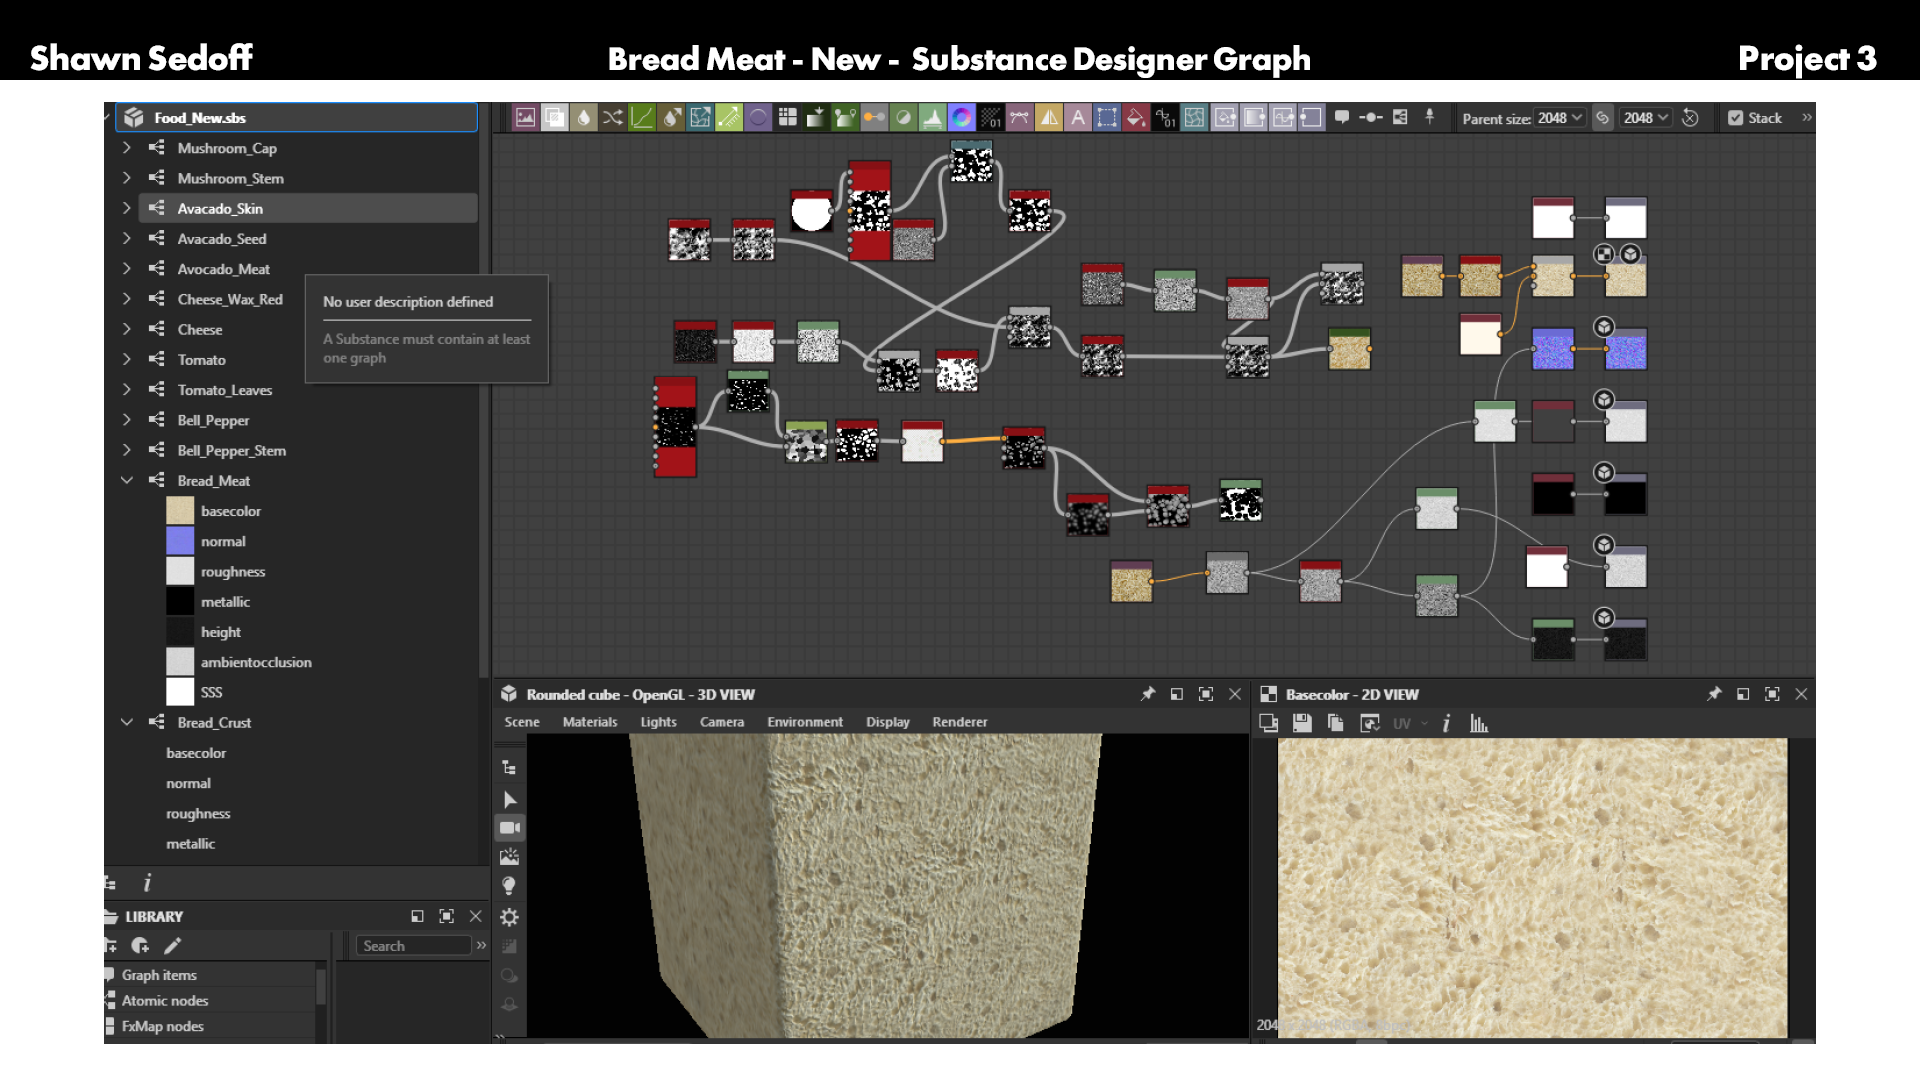Add a Sharpen triangle node
The height and width of the screenshot is (1080, 1920).
click(1049, 118)
